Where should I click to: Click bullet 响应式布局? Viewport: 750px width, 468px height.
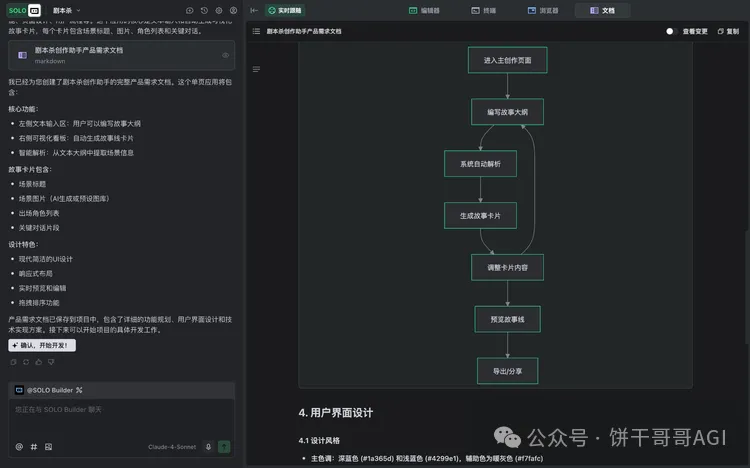pyautogui.click(x=36, y=274)
